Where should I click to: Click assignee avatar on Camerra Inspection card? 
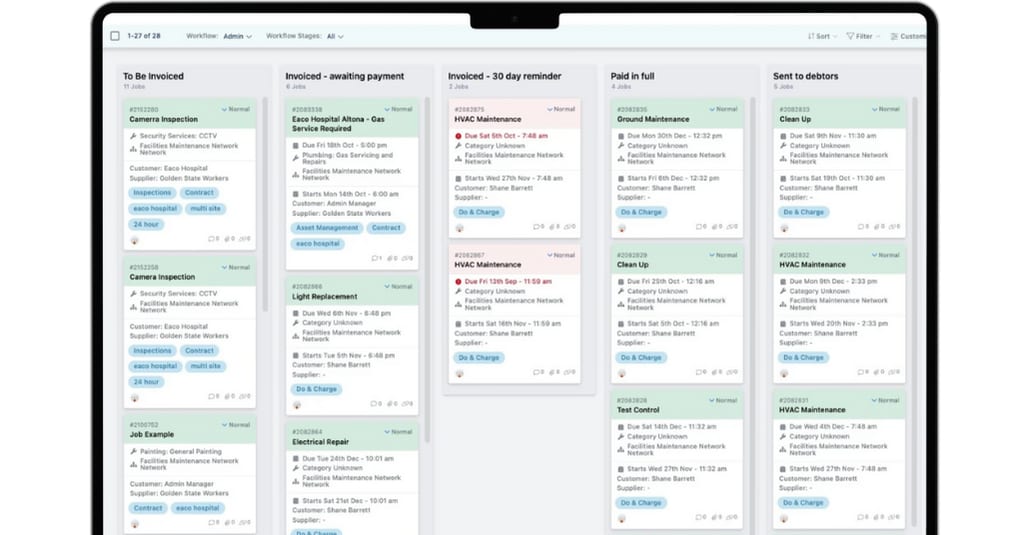(134, 241)
